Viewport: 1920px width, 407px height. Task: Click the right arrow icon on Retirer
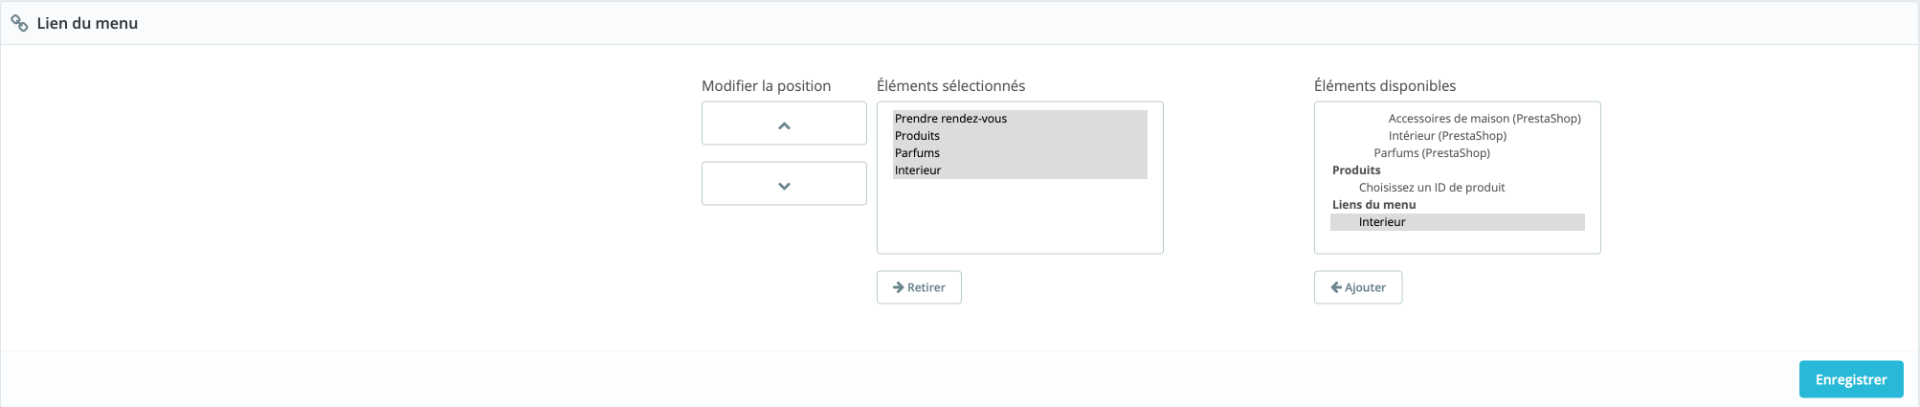click(x=898, y=287)
